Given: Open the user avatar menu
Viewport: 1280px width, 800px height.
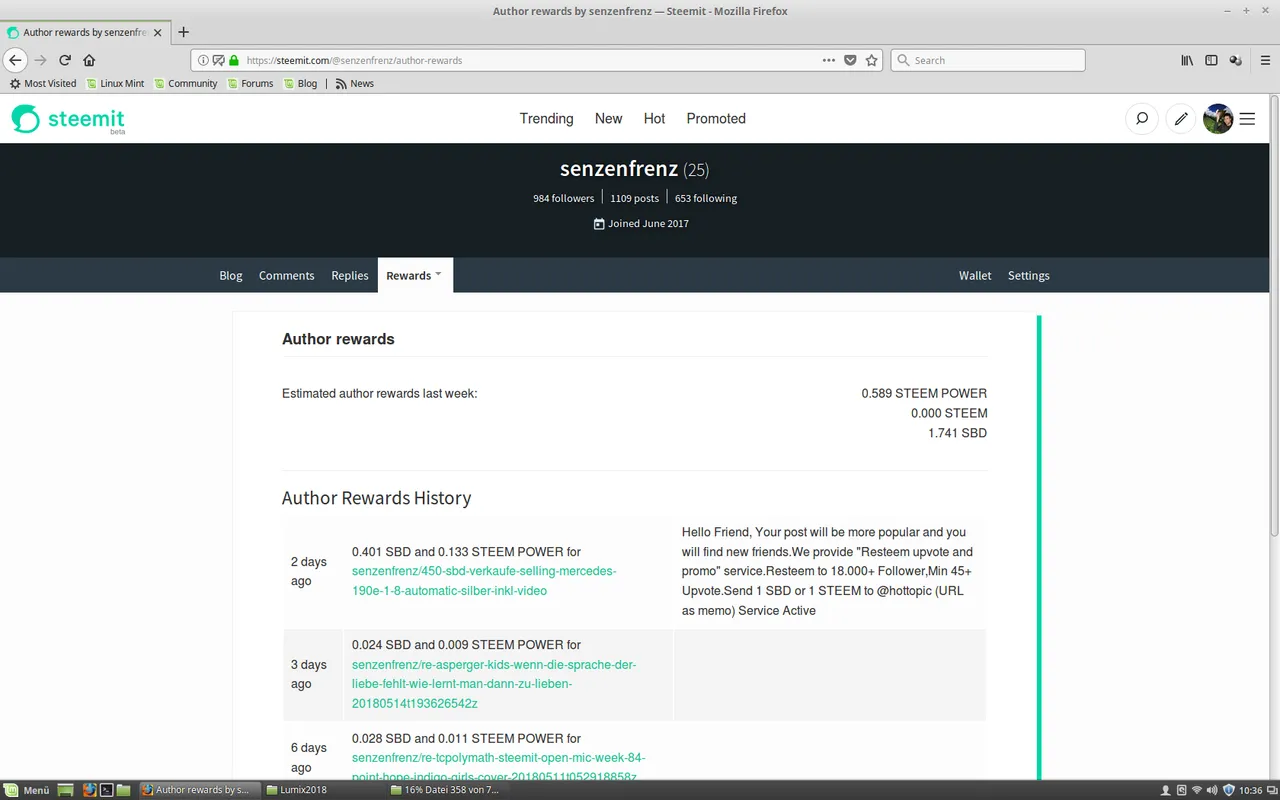Looking at the screenshot, I should click(1218, 118).
